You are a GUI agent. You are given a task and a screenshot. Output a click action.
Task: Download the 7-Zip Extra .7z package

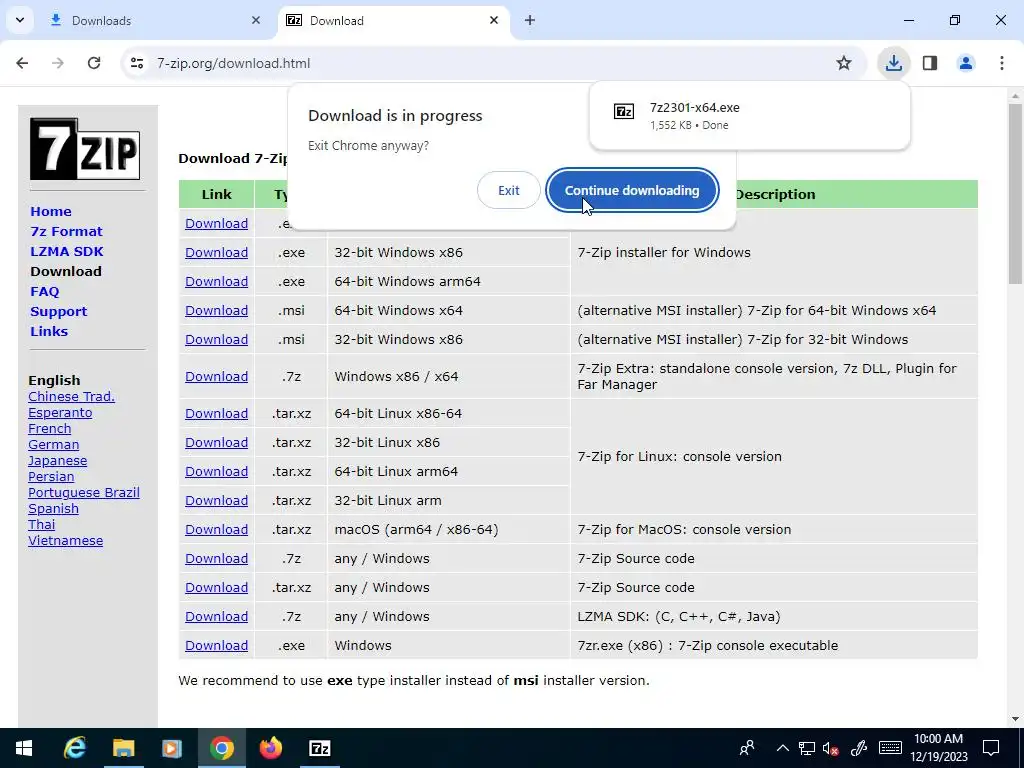(216, 376)
